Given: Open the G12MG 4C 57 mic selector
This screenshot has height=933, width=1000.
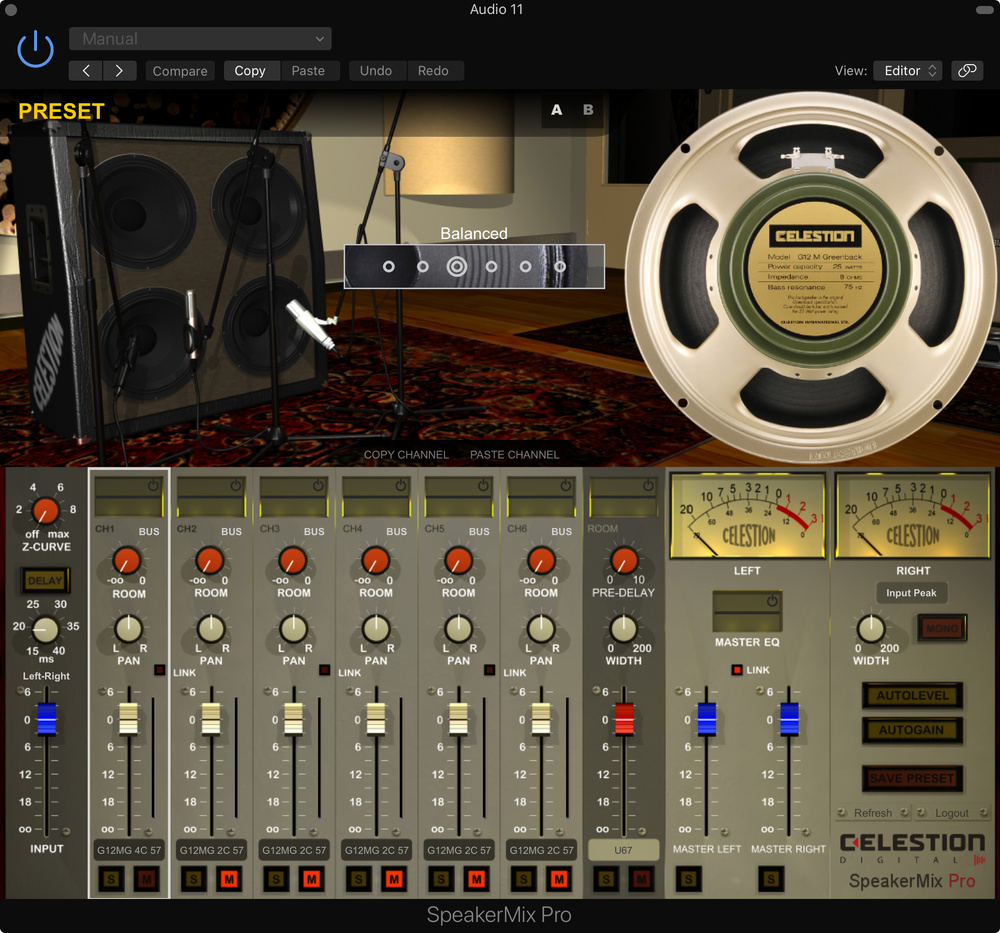Looking at the screenshot, I should (128, 849).
